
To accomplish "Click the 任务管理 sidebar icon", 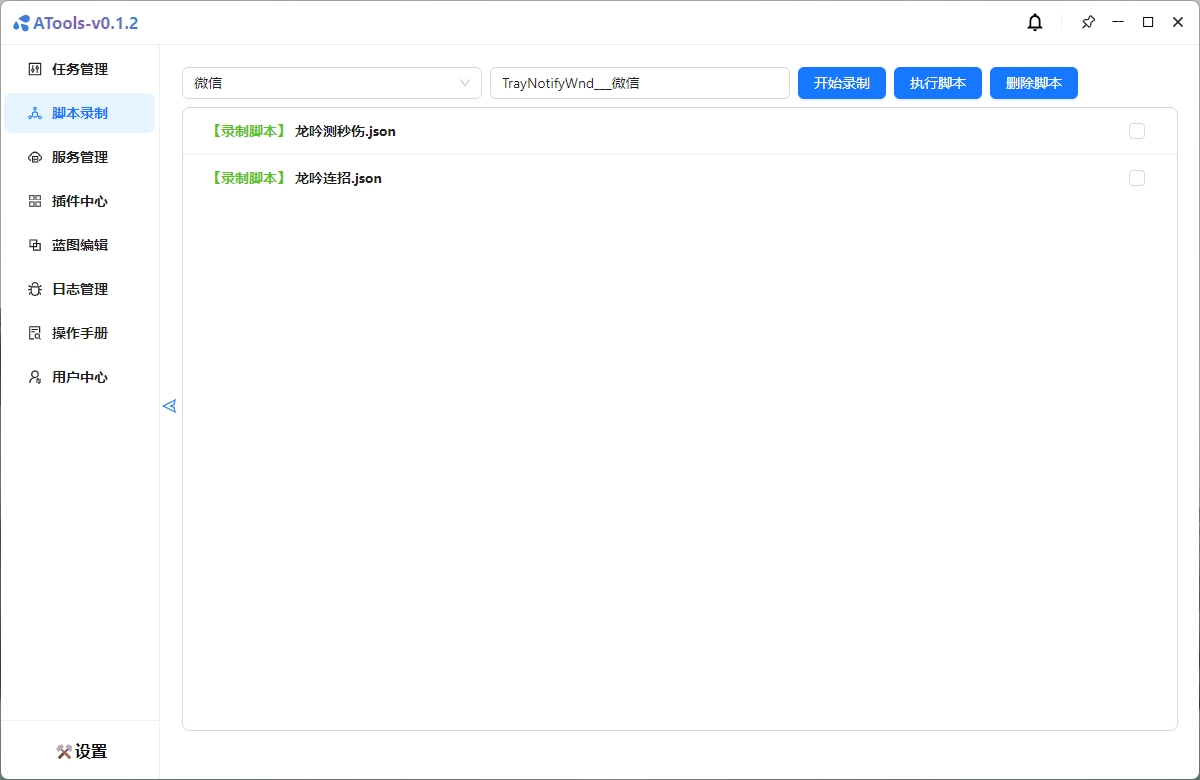I will (x=35, y=69).
